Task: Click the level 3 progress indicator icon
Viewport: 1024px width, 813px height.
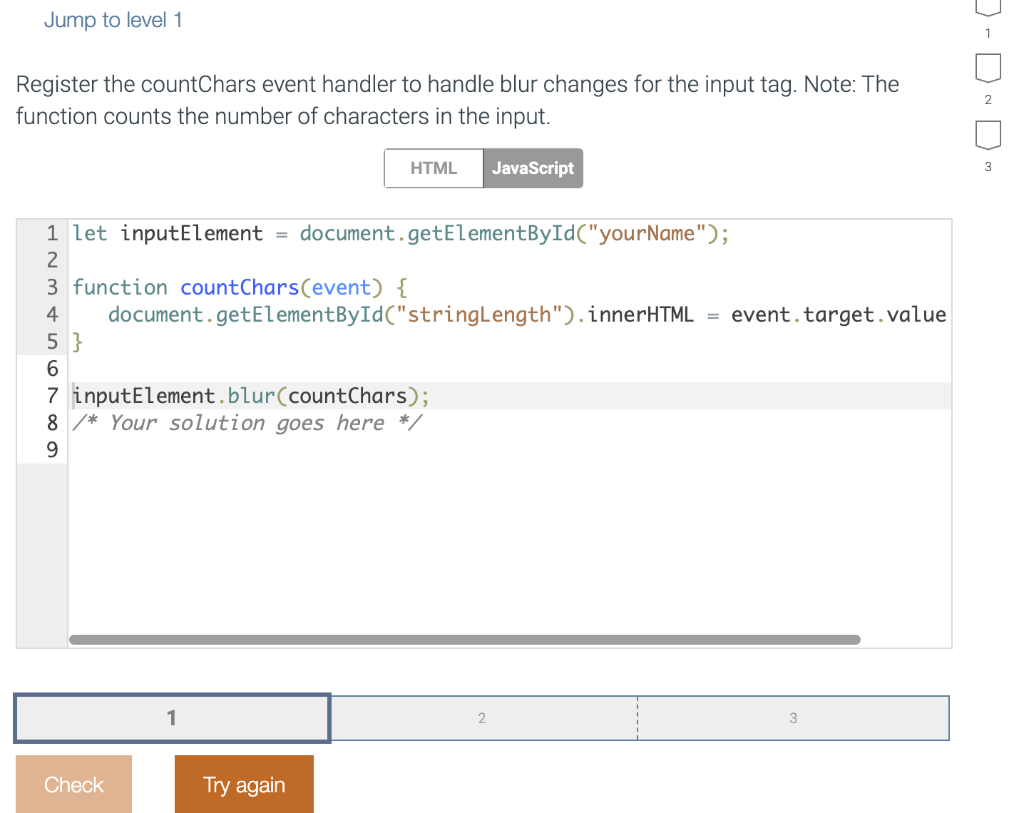Action: [x=987, y=135]
